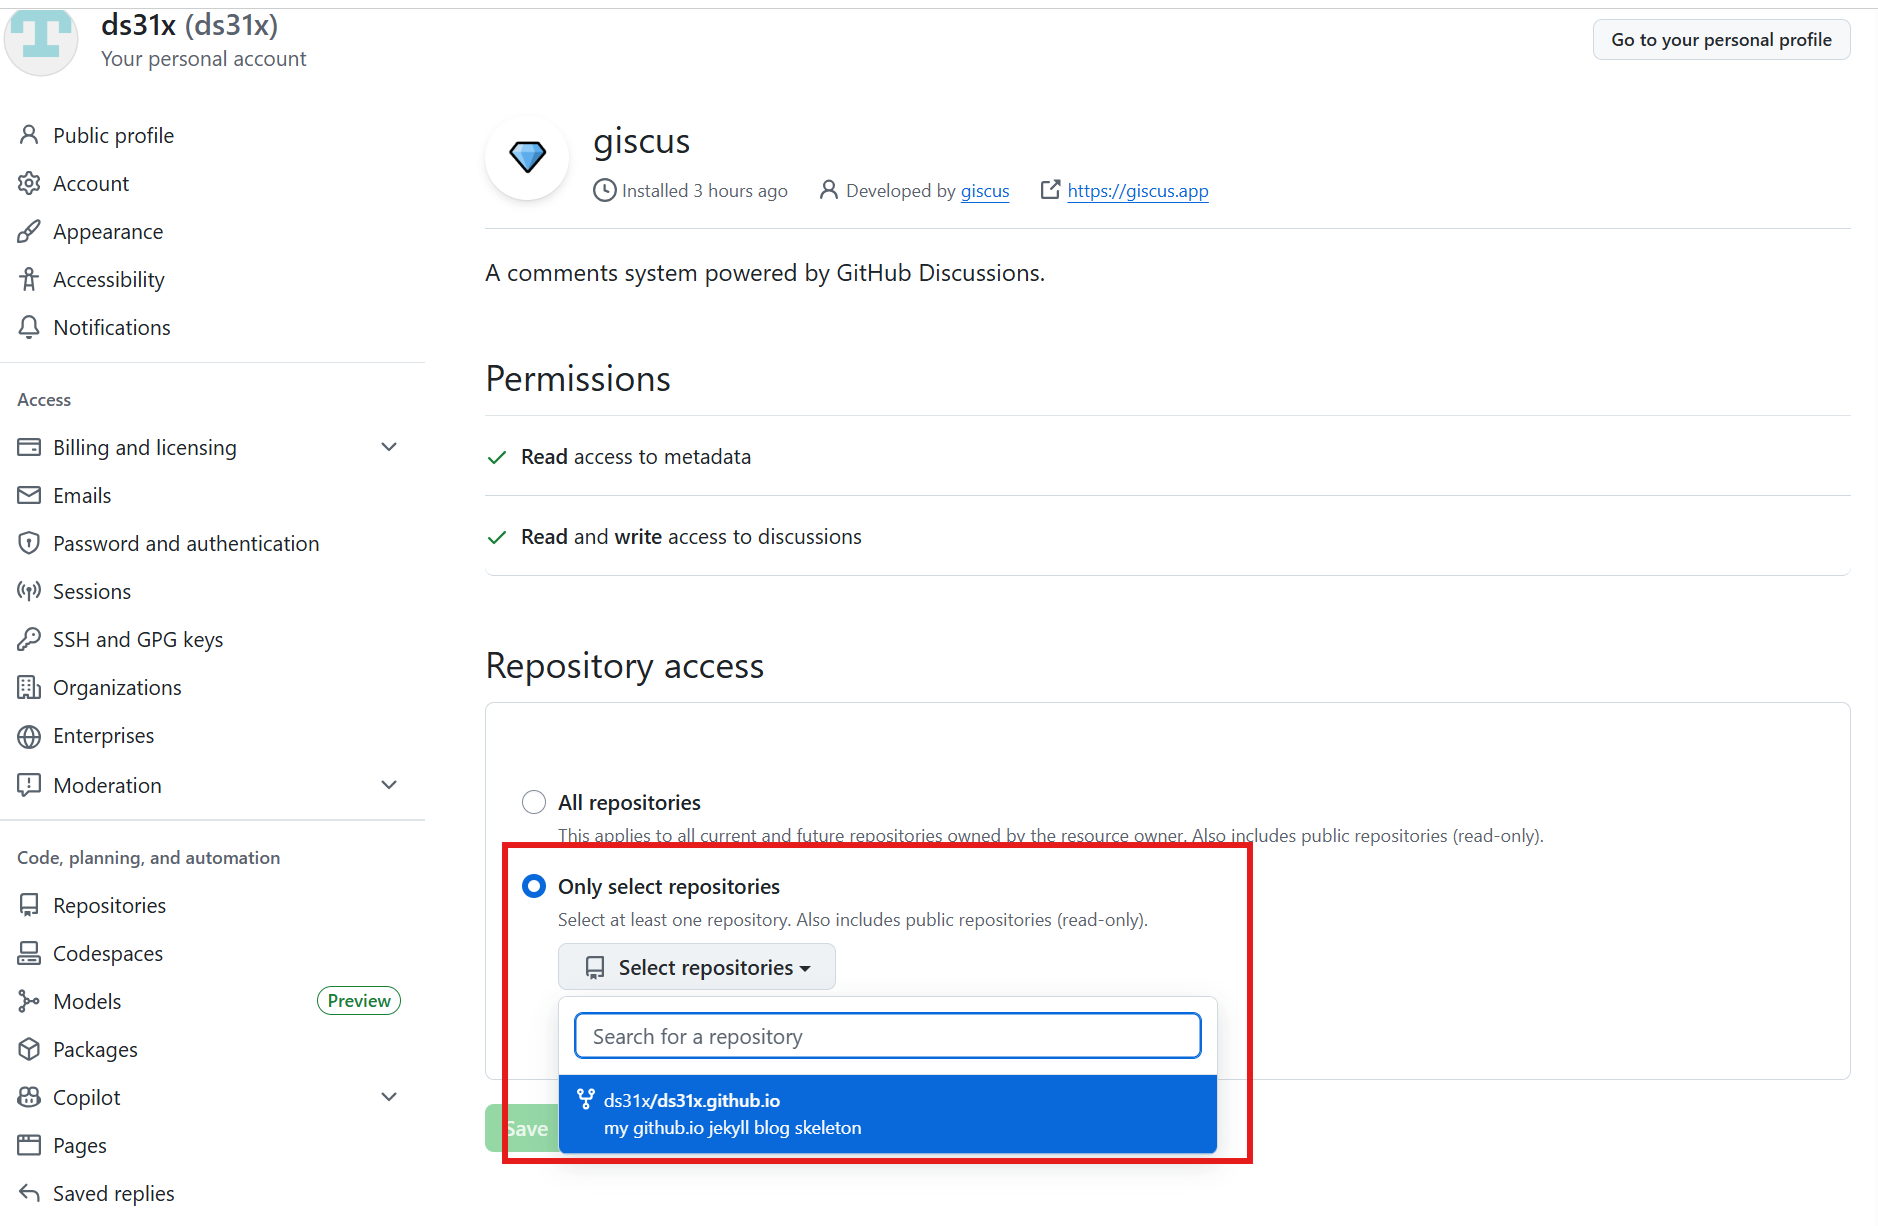The image size is (1878, 1226).
Task: Open SSH and GPG keys page
Action: (138, 639)
